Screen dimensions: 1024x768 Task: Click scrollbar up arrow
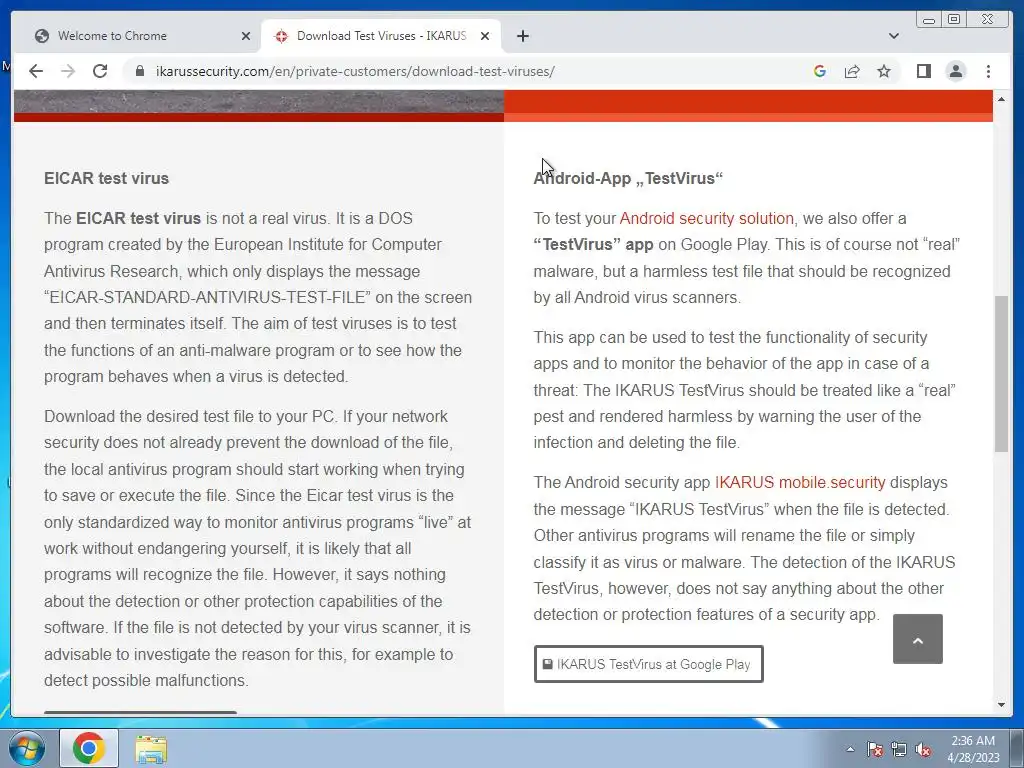click(x=1001, y=99)
